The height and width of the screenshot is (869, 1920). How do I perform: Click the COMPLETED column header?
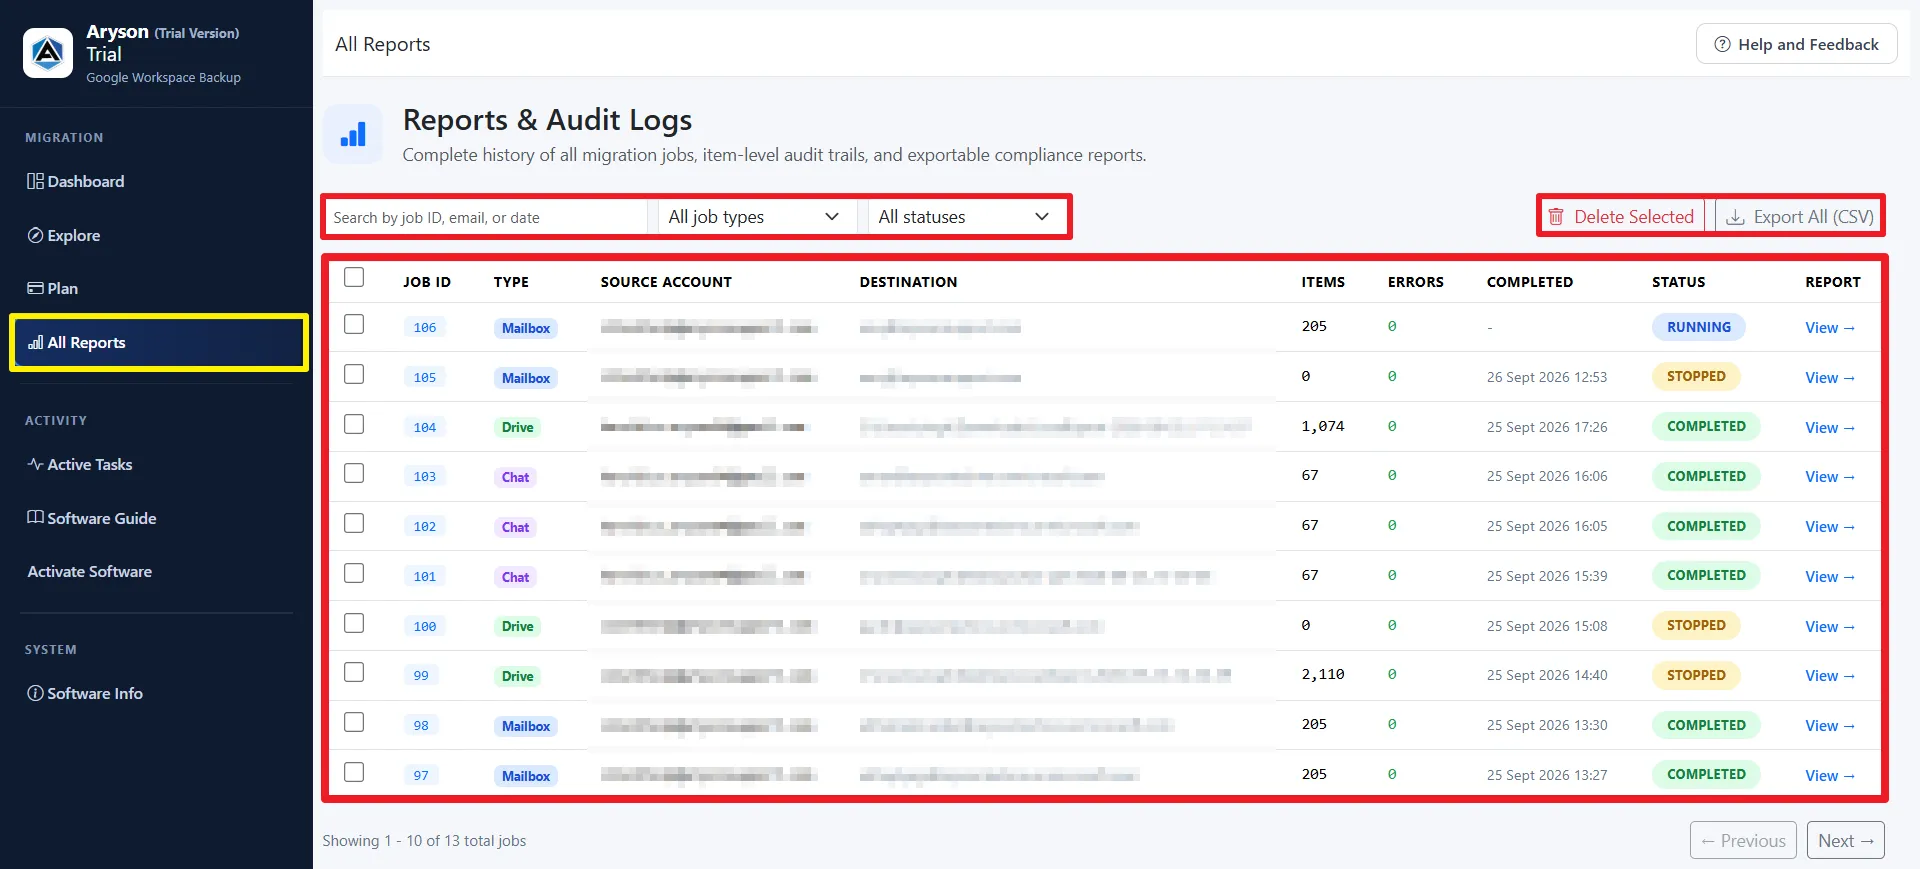(1529, 282)
